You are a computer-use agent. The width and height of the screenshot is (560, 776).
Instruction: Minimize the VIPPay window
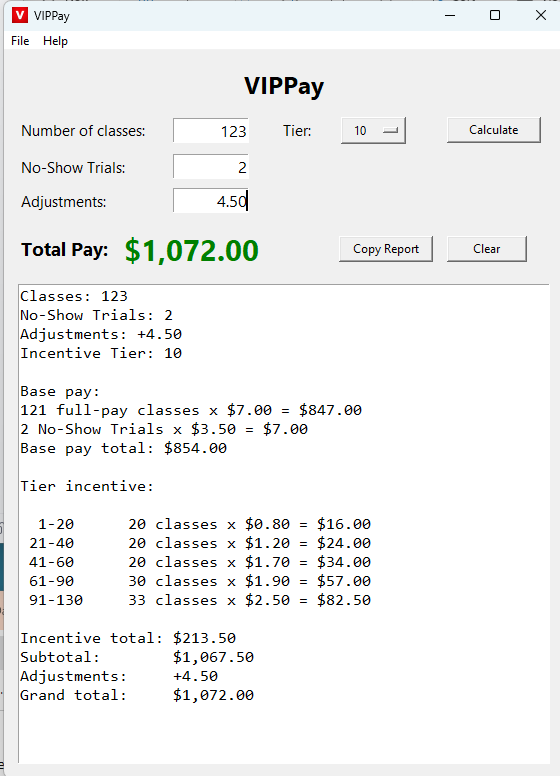point(450,15)
